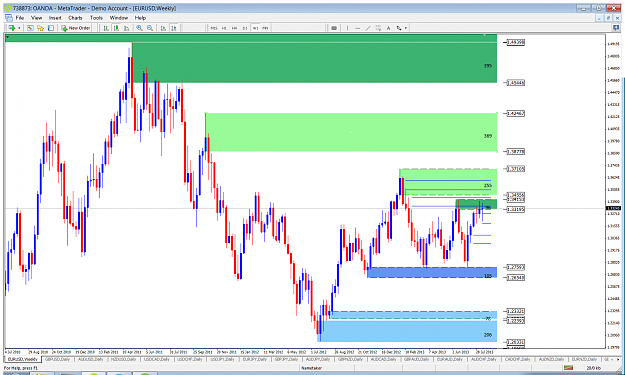Image resolution: width=625 pixels, height=375 pixels.
Task: Switch to the EURJPY,Daily chart tab
Action: 254,359
